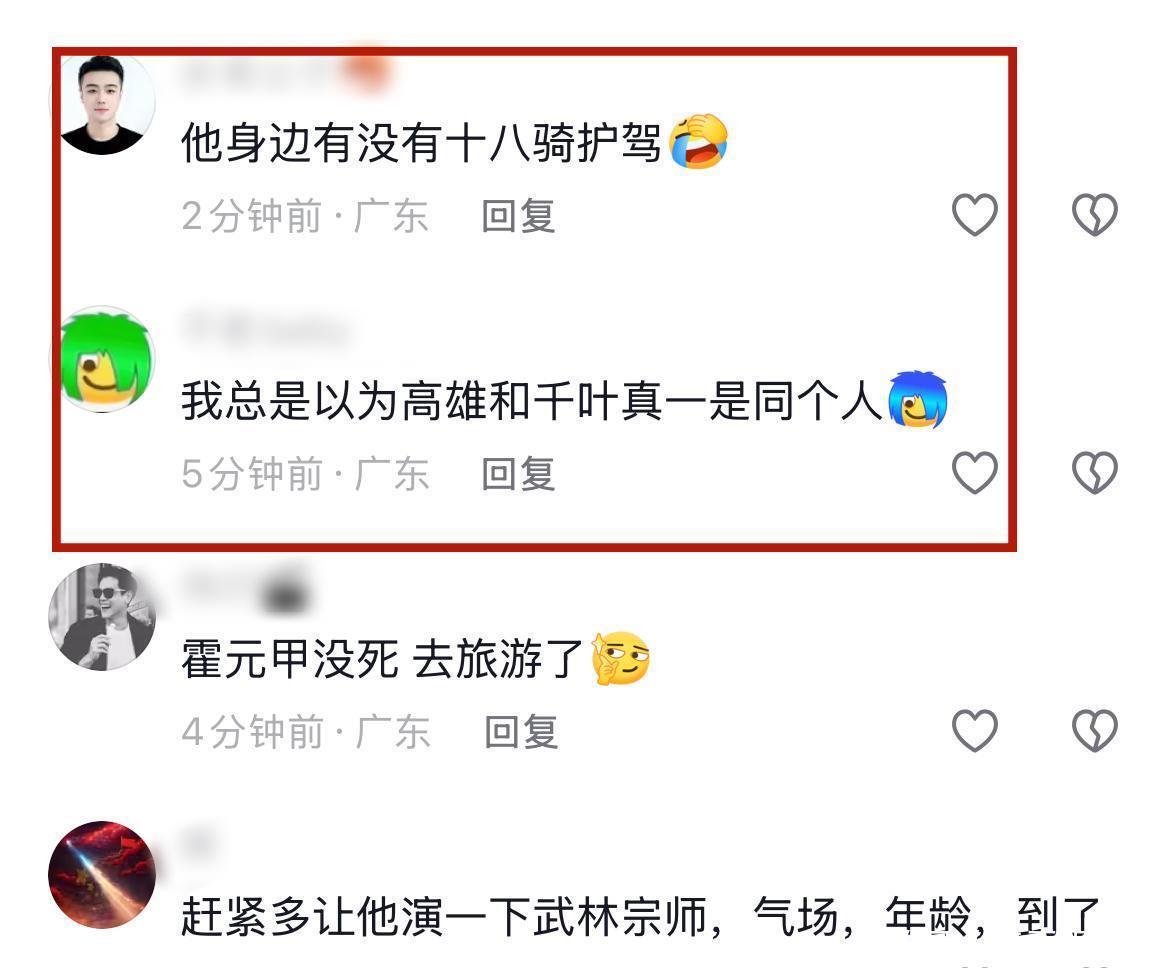
Task: Select the comment 霍元甲没死 去旅游了
Action: coord(382,659)
